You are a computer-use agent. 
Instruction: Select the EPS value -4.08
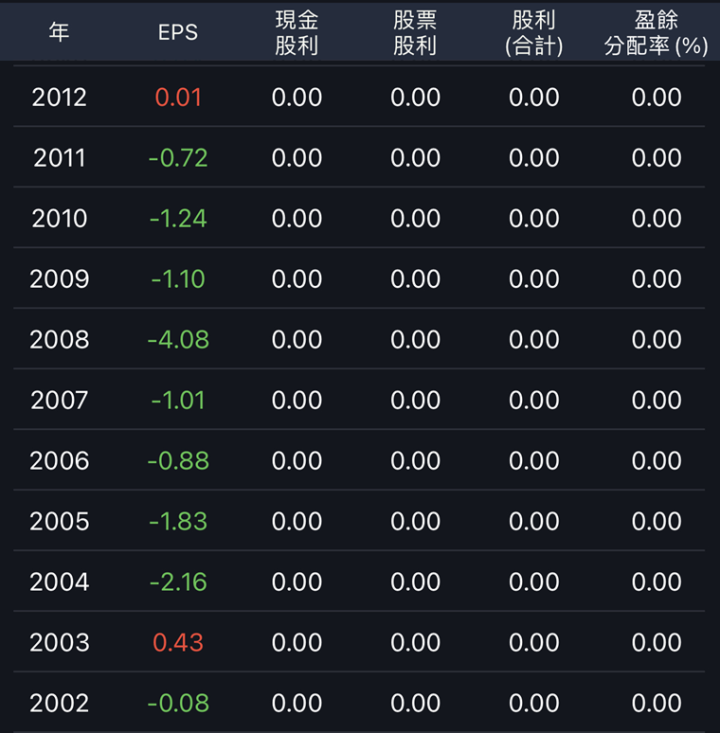[178, 339]
